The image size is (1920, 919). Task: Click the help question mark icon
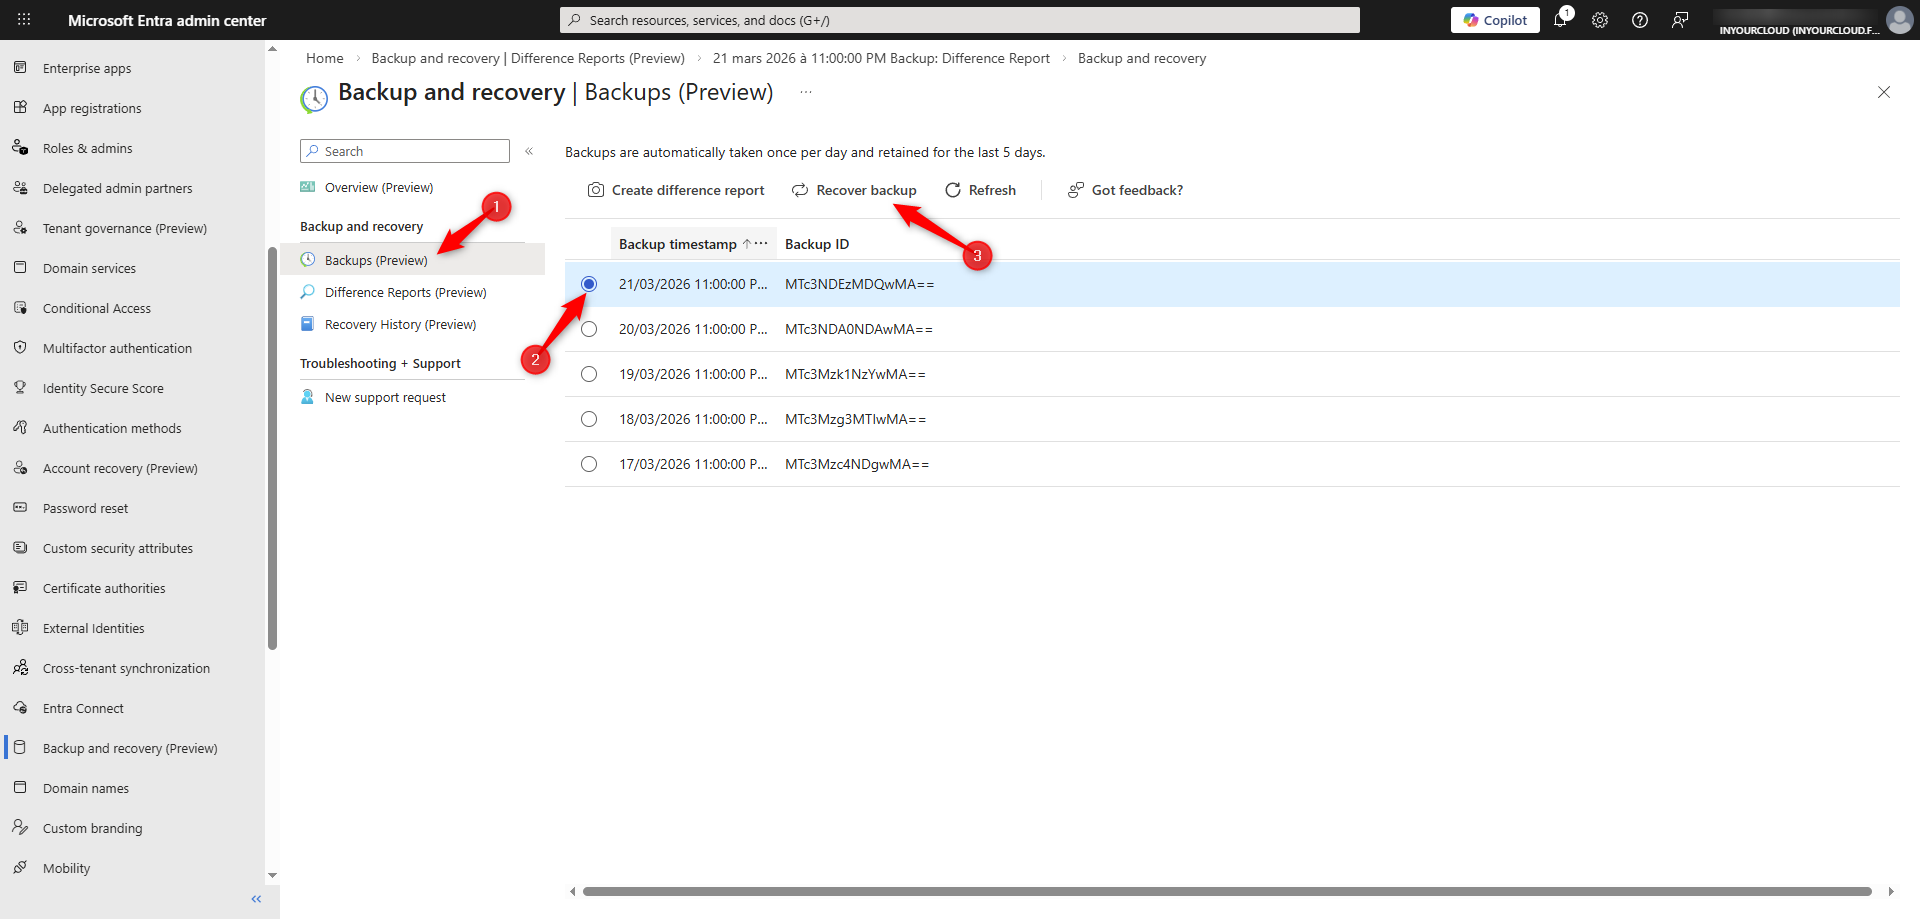click(x=1640, y=20)
